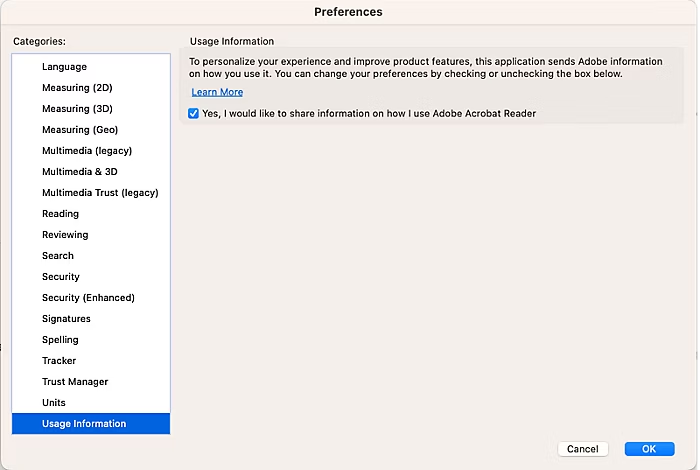Choose the Multimedia (legacy) category
700x470 pixels.
coord(87,151)
